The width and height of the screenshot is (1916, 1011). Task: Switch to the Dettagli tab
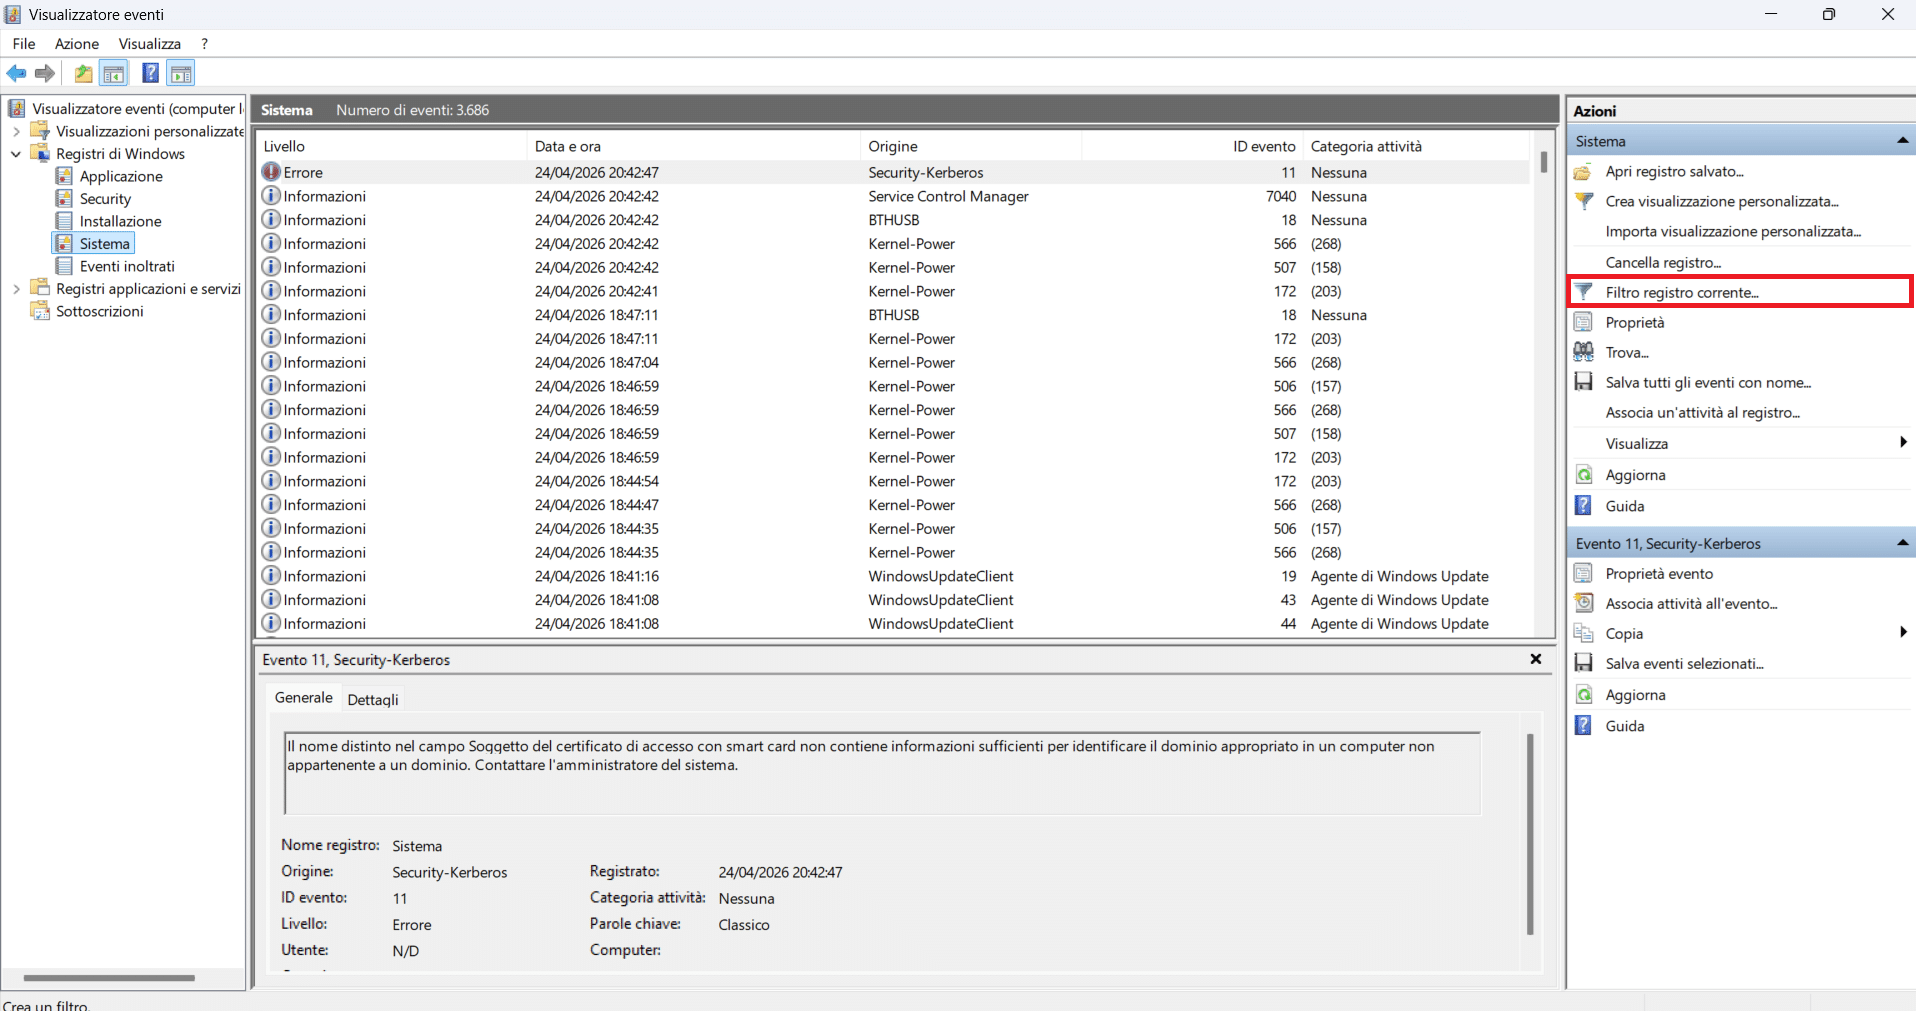point(372,699)
